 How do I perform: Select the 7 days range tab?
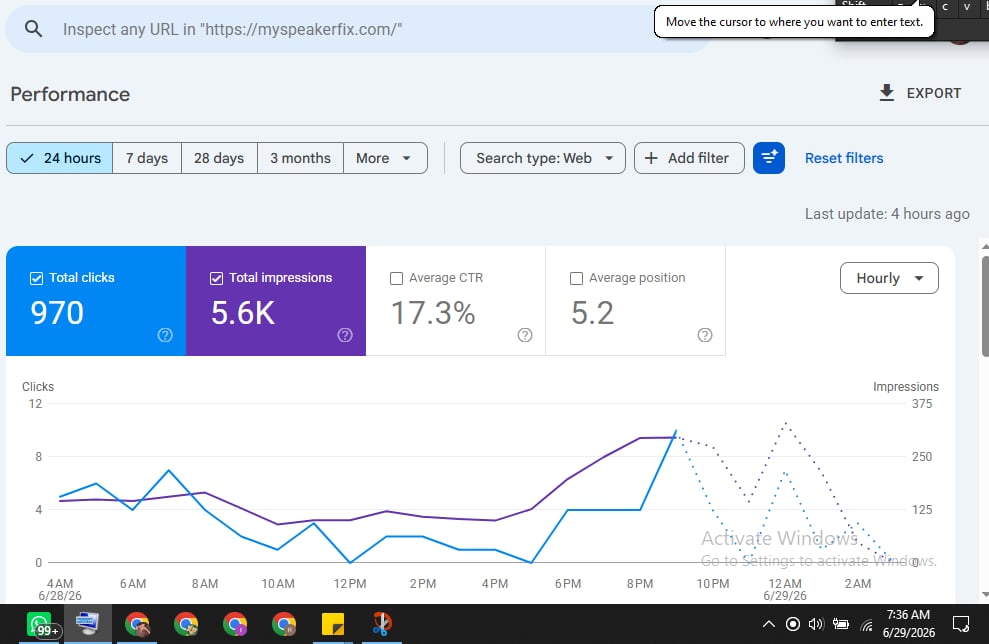(x=147, y=158)
